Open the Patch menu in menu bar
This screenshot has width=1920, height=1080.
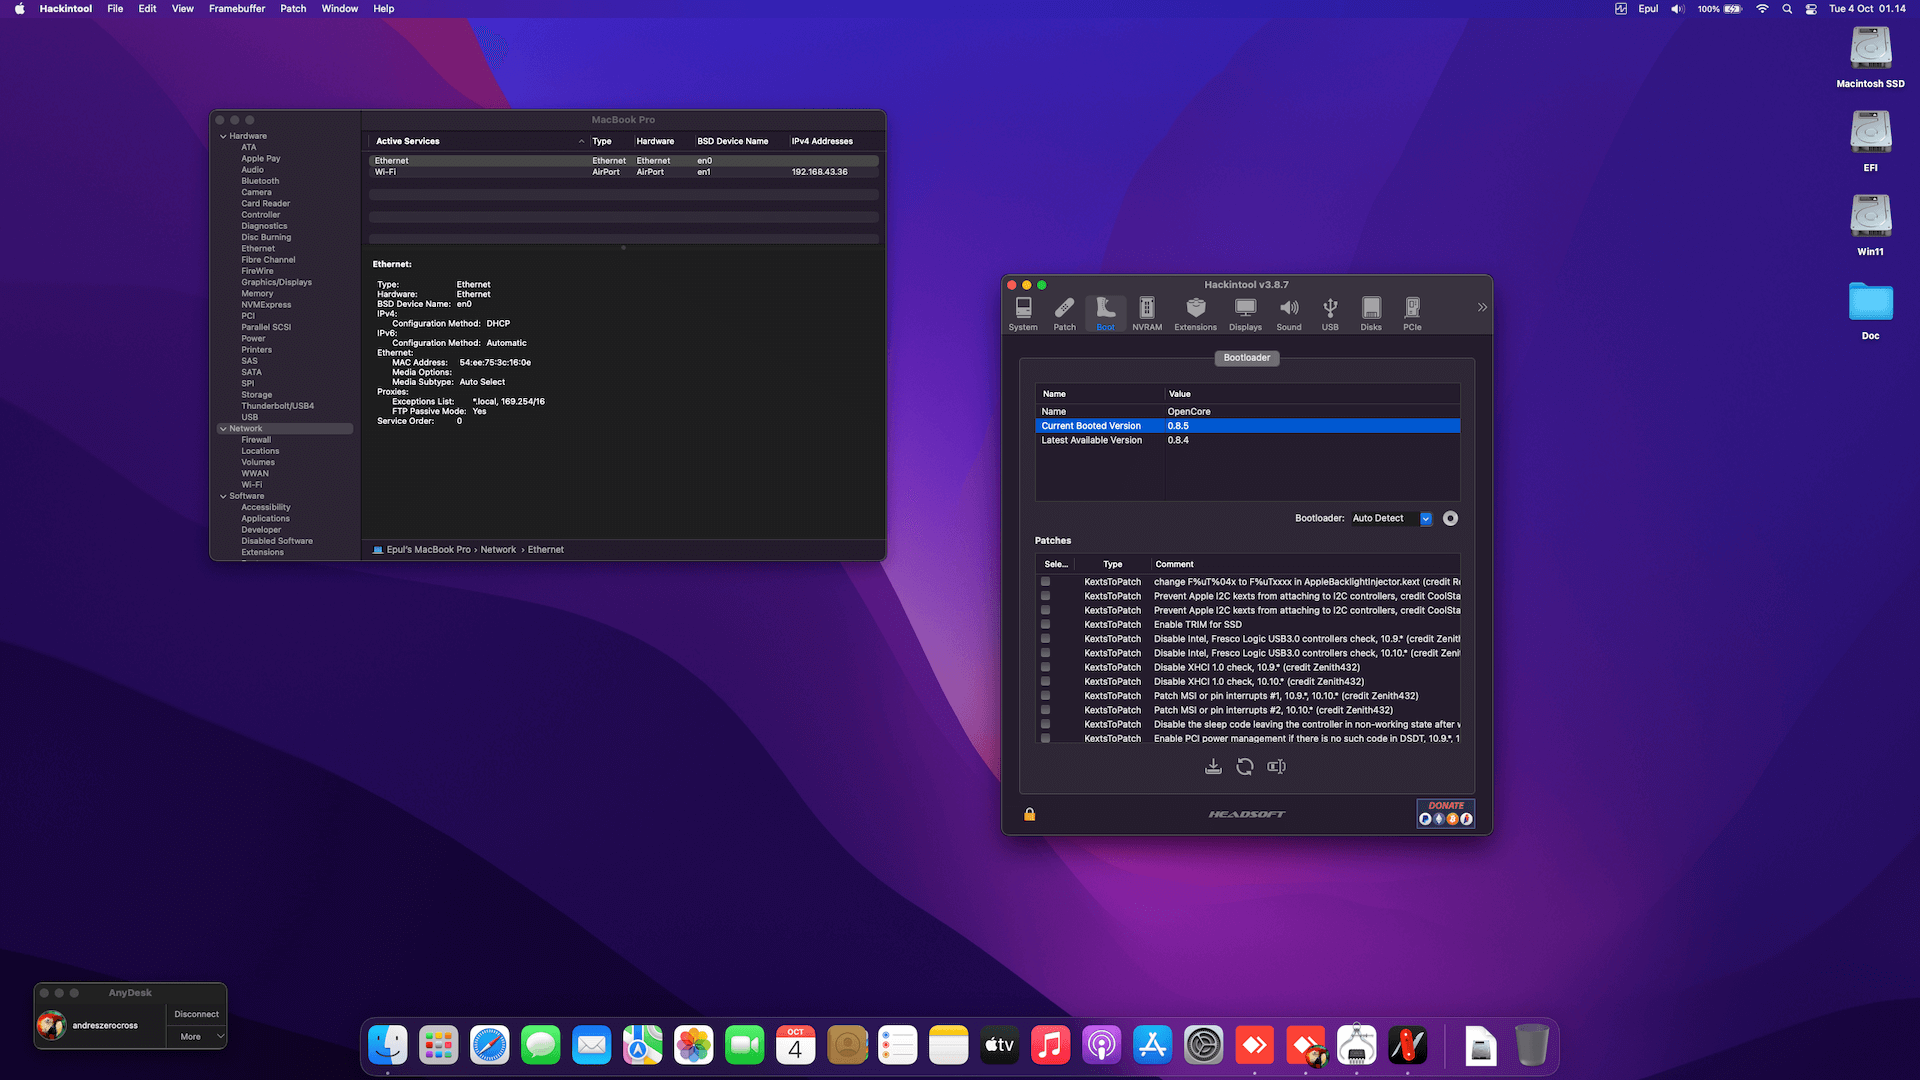(293, 8)
